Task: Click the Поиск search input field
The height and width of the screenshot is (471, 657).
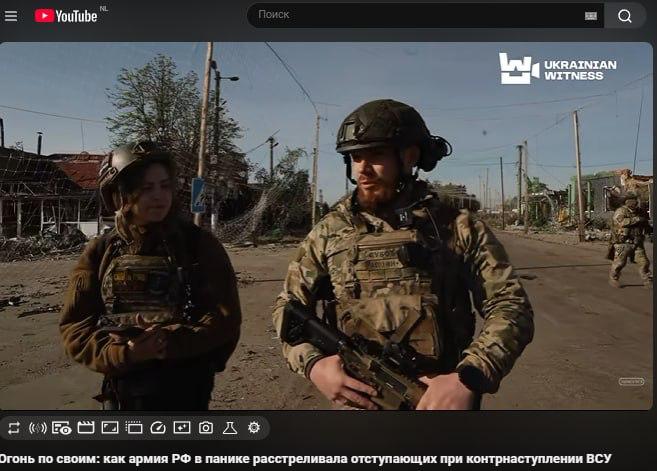Action: point(425,15)
